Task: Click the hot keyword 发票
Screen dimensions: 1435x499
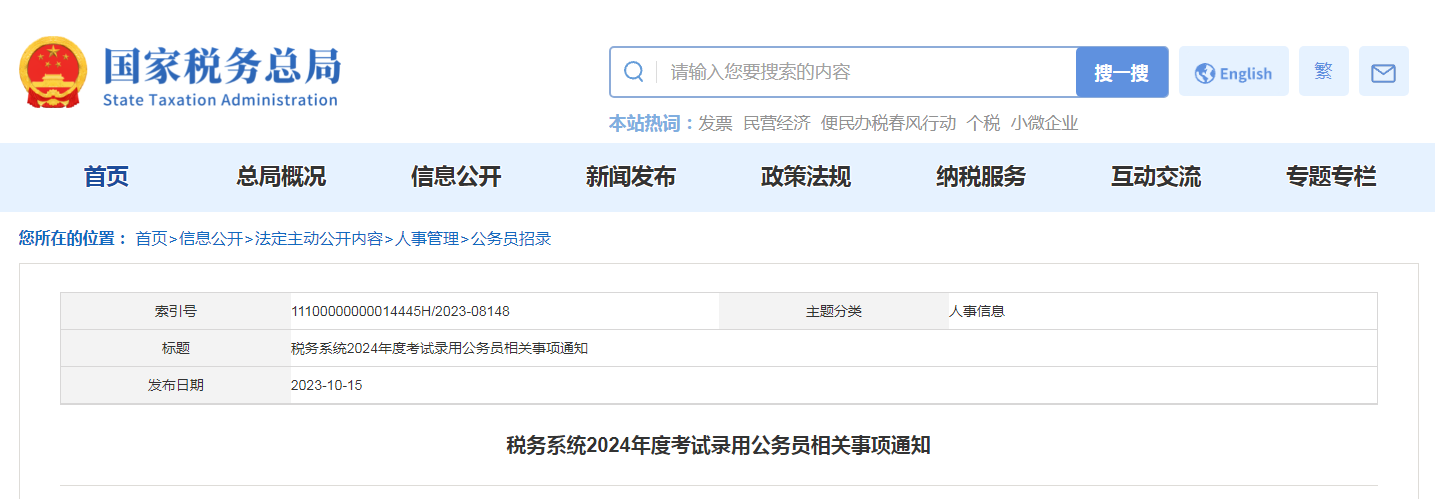Action: 715,123
